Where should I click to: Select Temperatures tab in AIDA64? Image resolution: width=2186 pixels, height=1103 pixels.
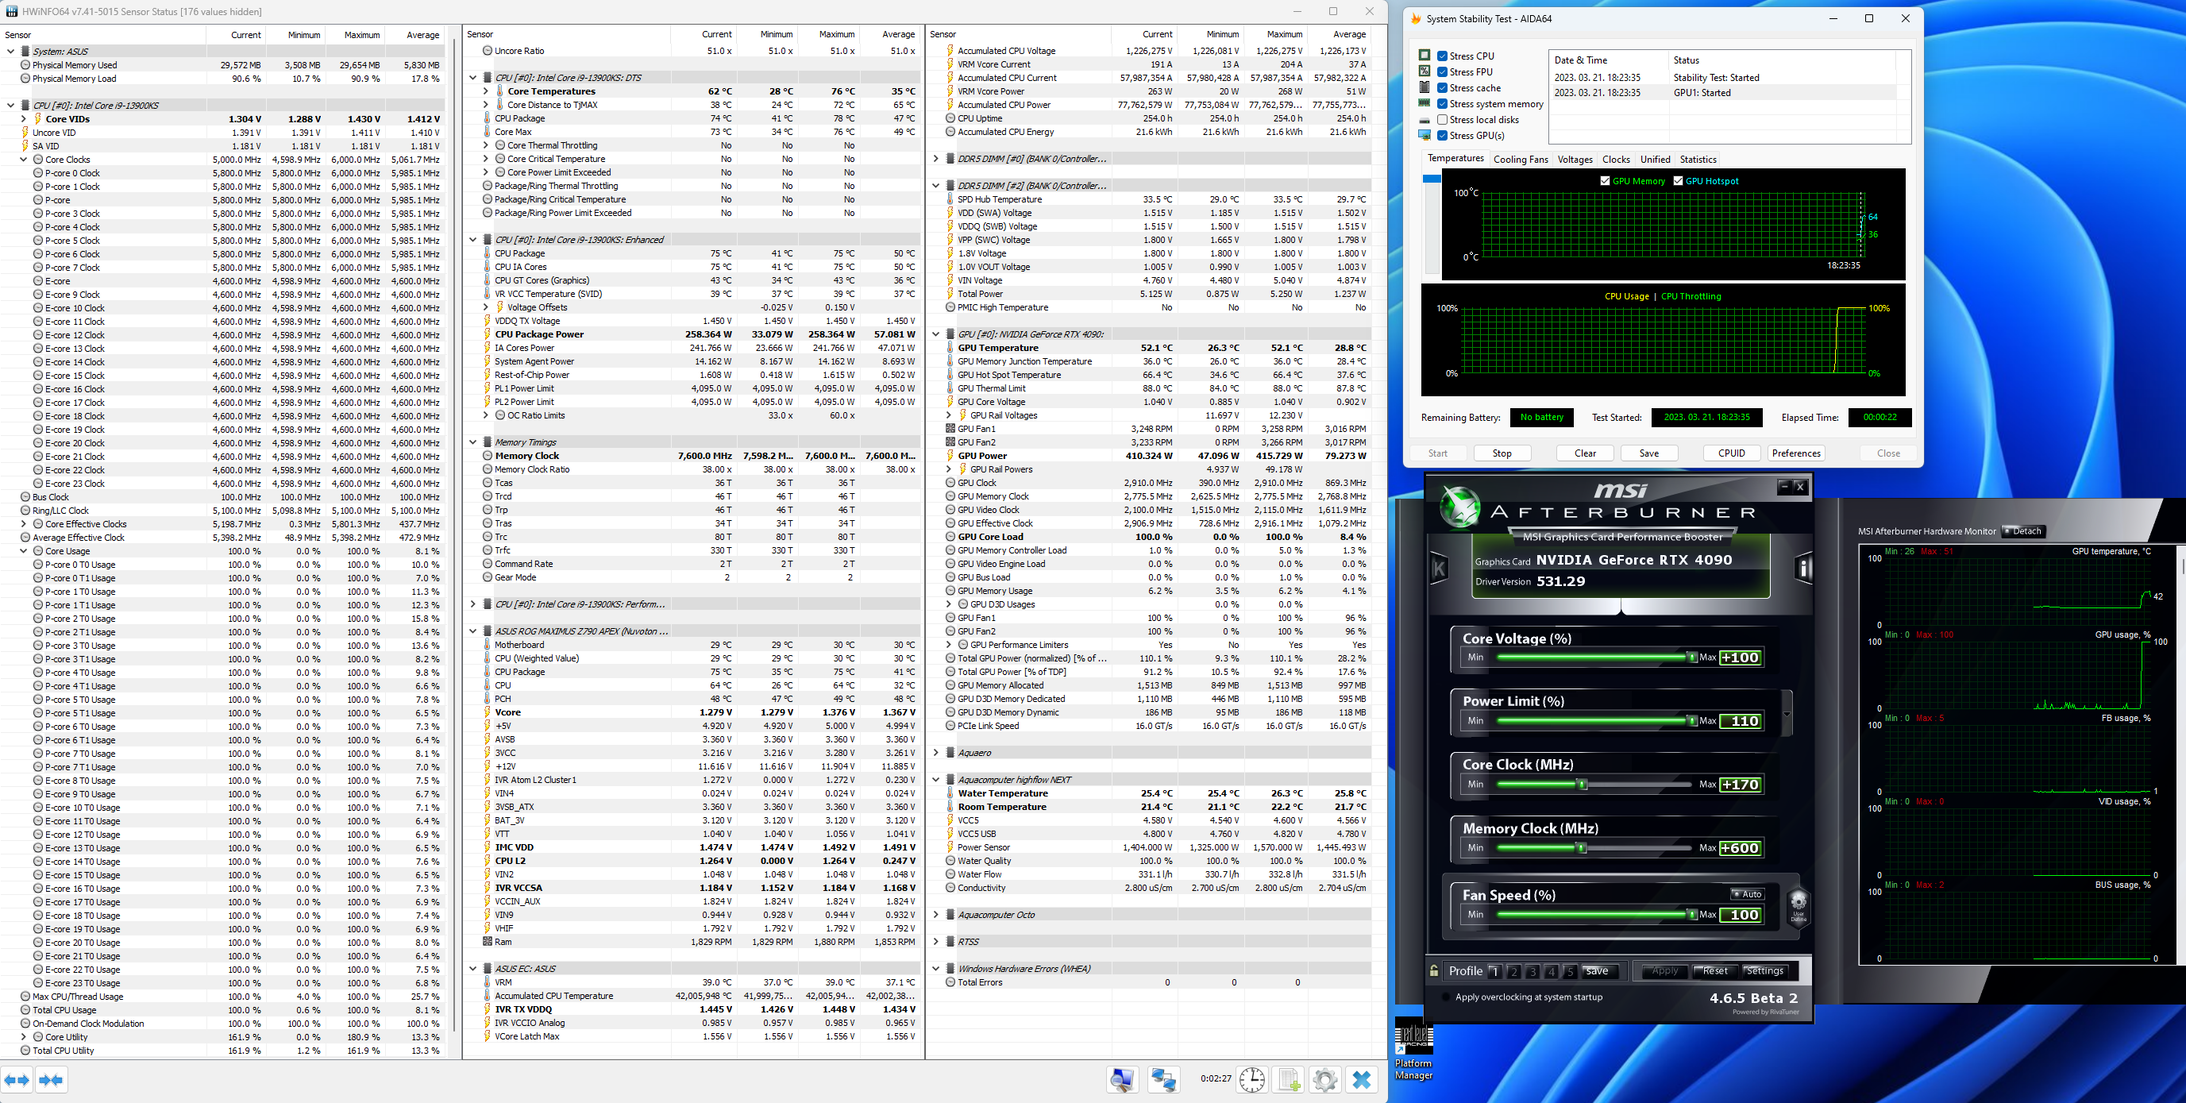1455,158
